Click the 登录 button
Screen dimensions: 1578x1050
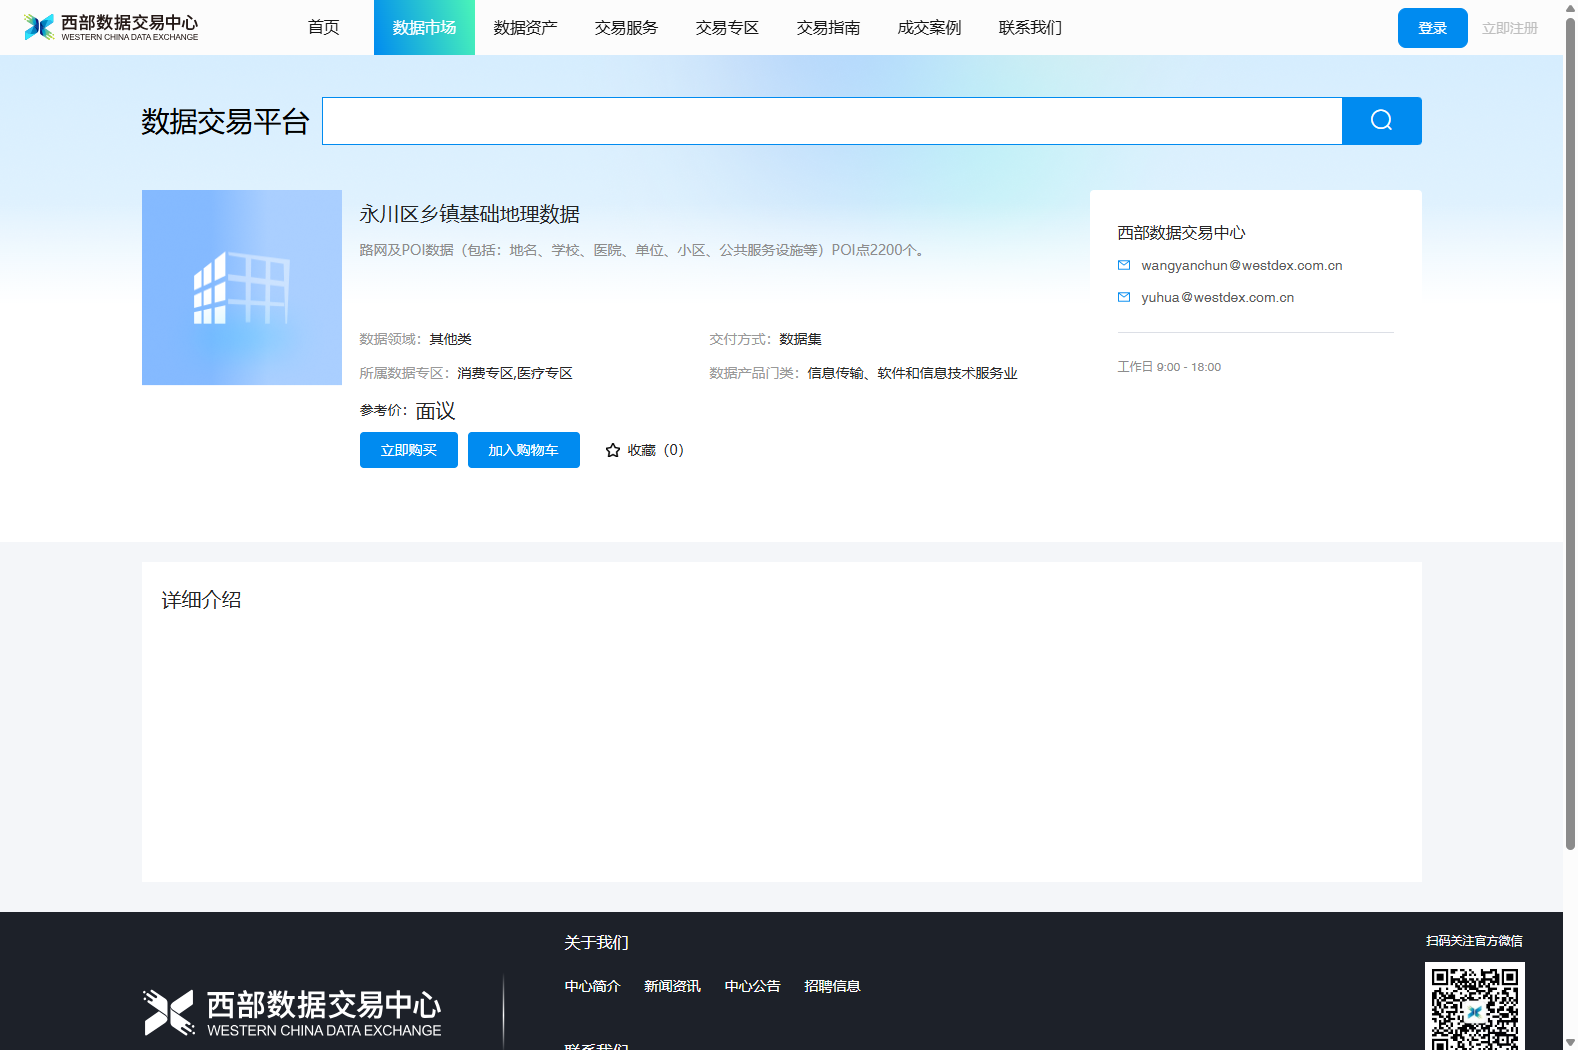[1433, 28]
